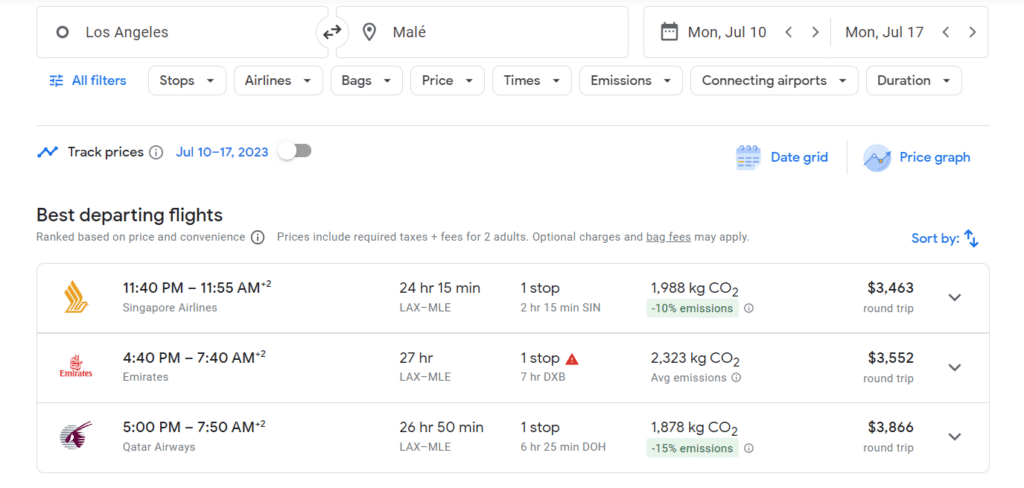1024x488 pixels.
Task: Click the 7 hr DXB layover text
Action: 543,377
